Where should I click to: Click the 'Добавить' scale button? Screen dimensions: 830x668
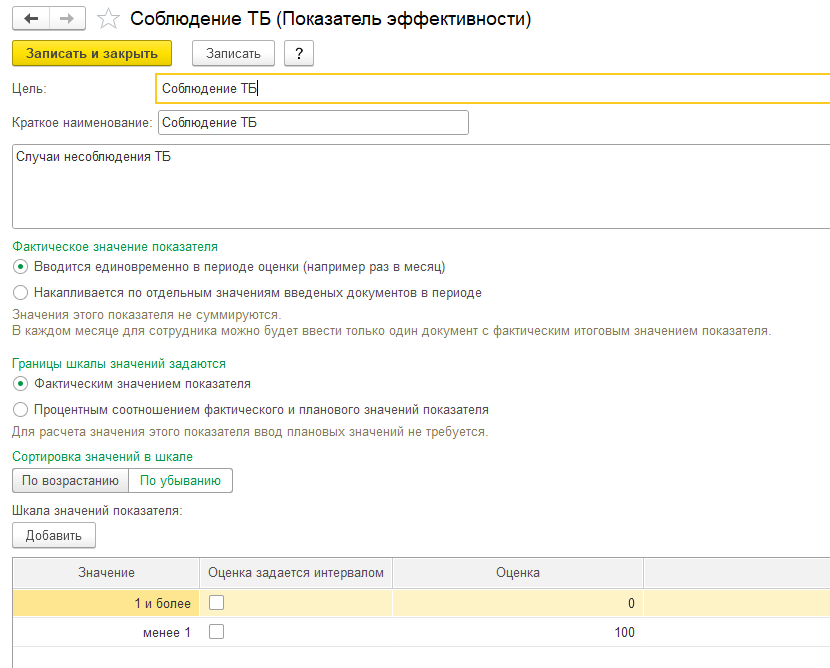[x=53, y=535]
